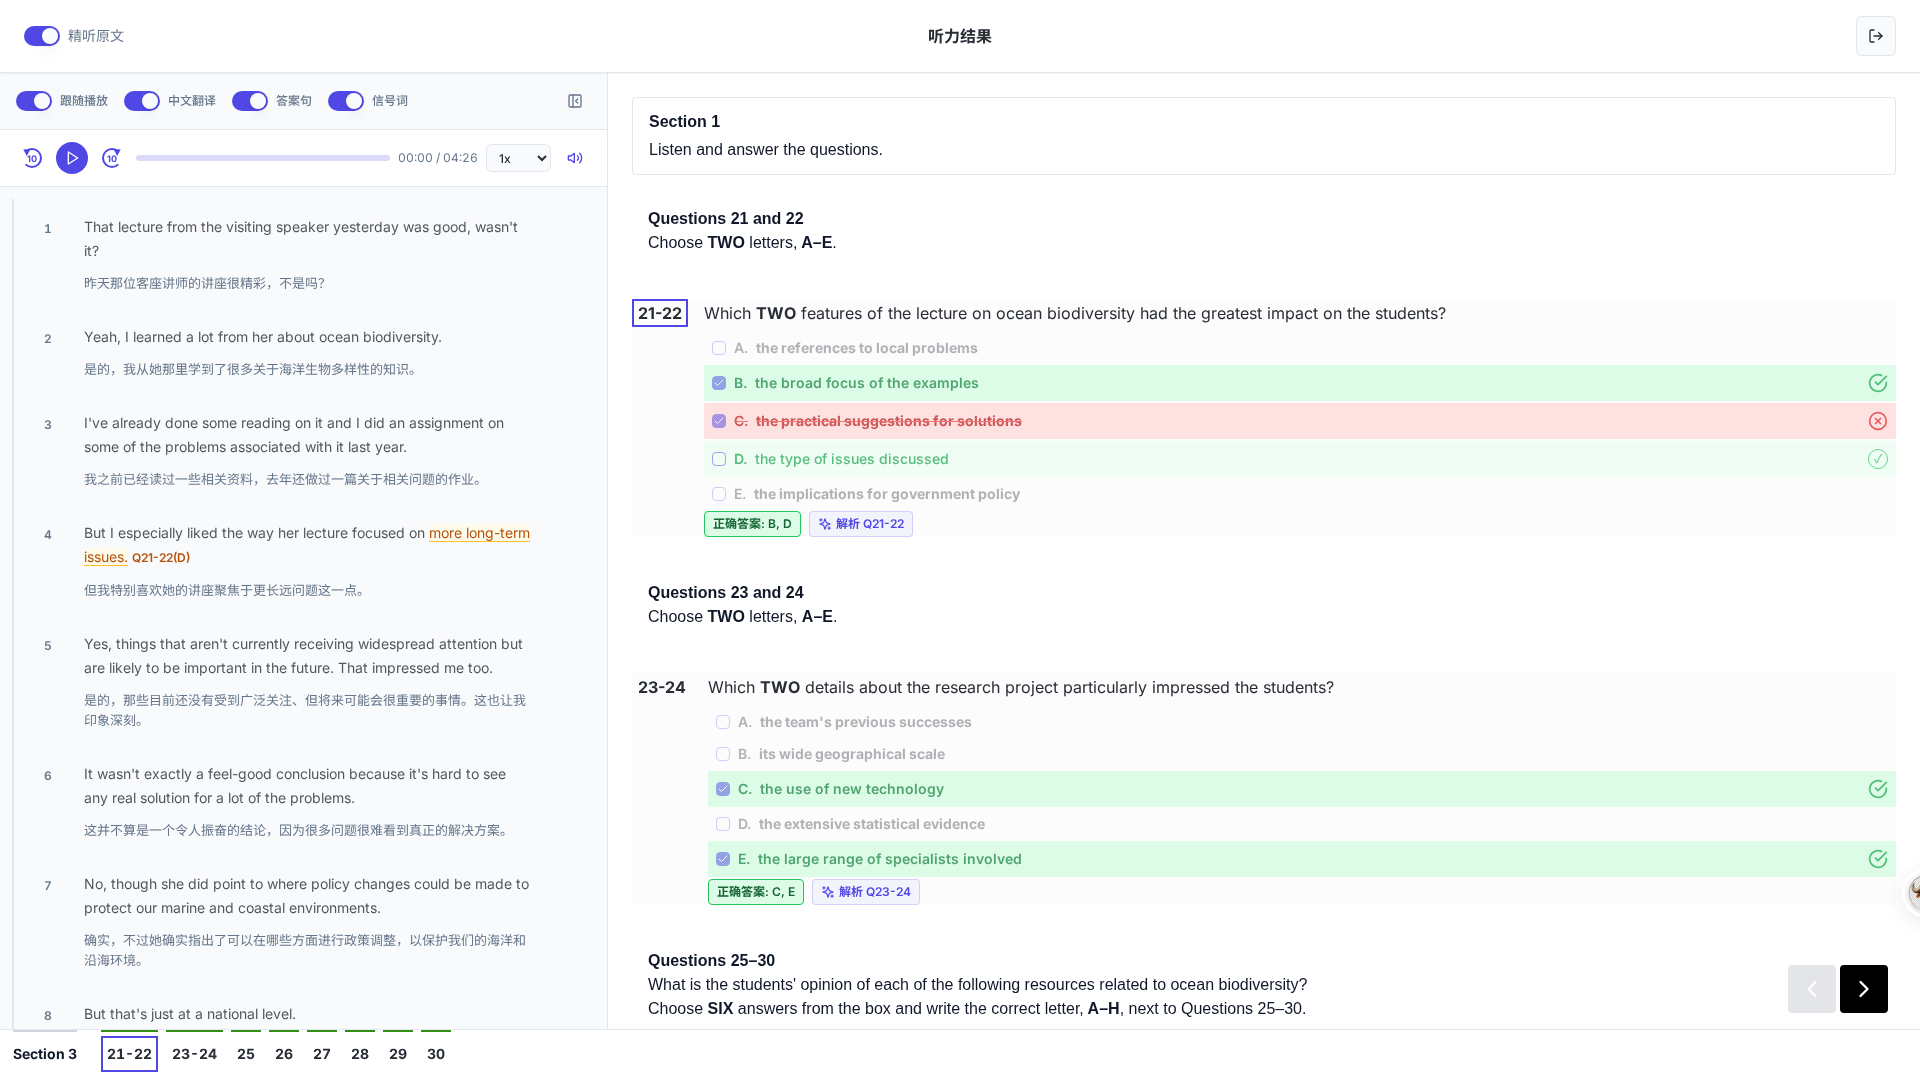Toggle 信号词 switch
This screenshot has height=1080, width=1920.
346,101
